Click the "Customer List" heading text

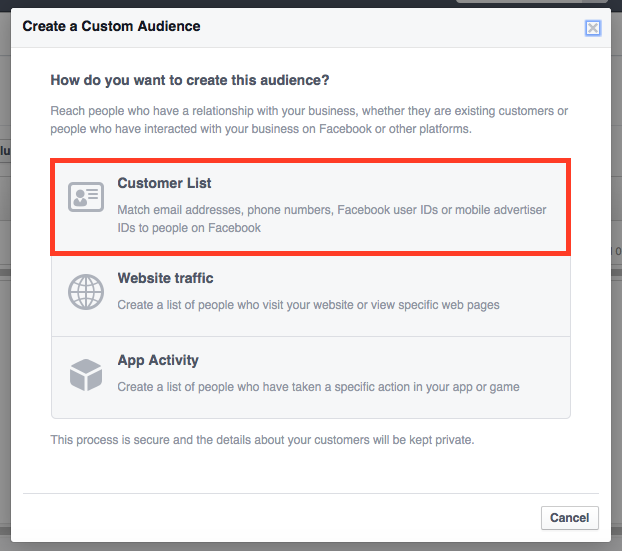point(164,184)
